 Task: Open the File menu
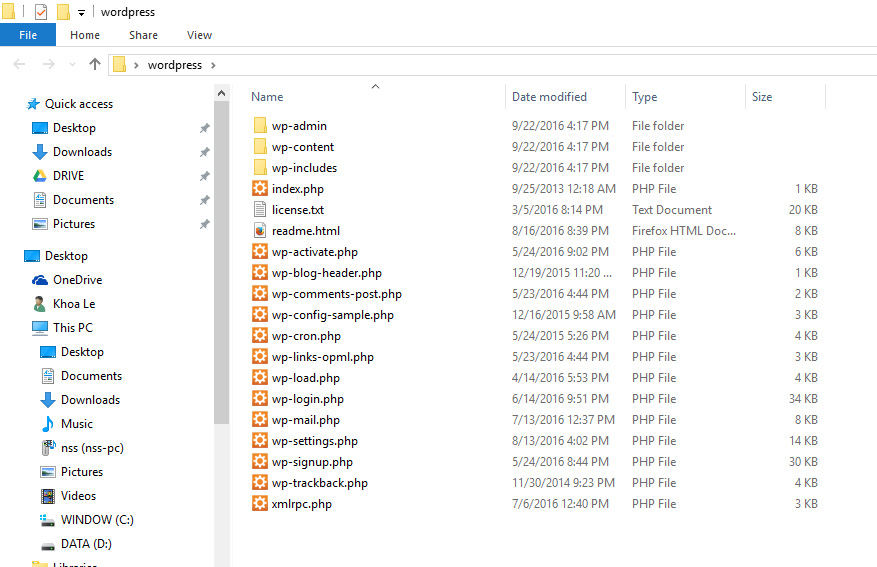click(x=28, y=35)
